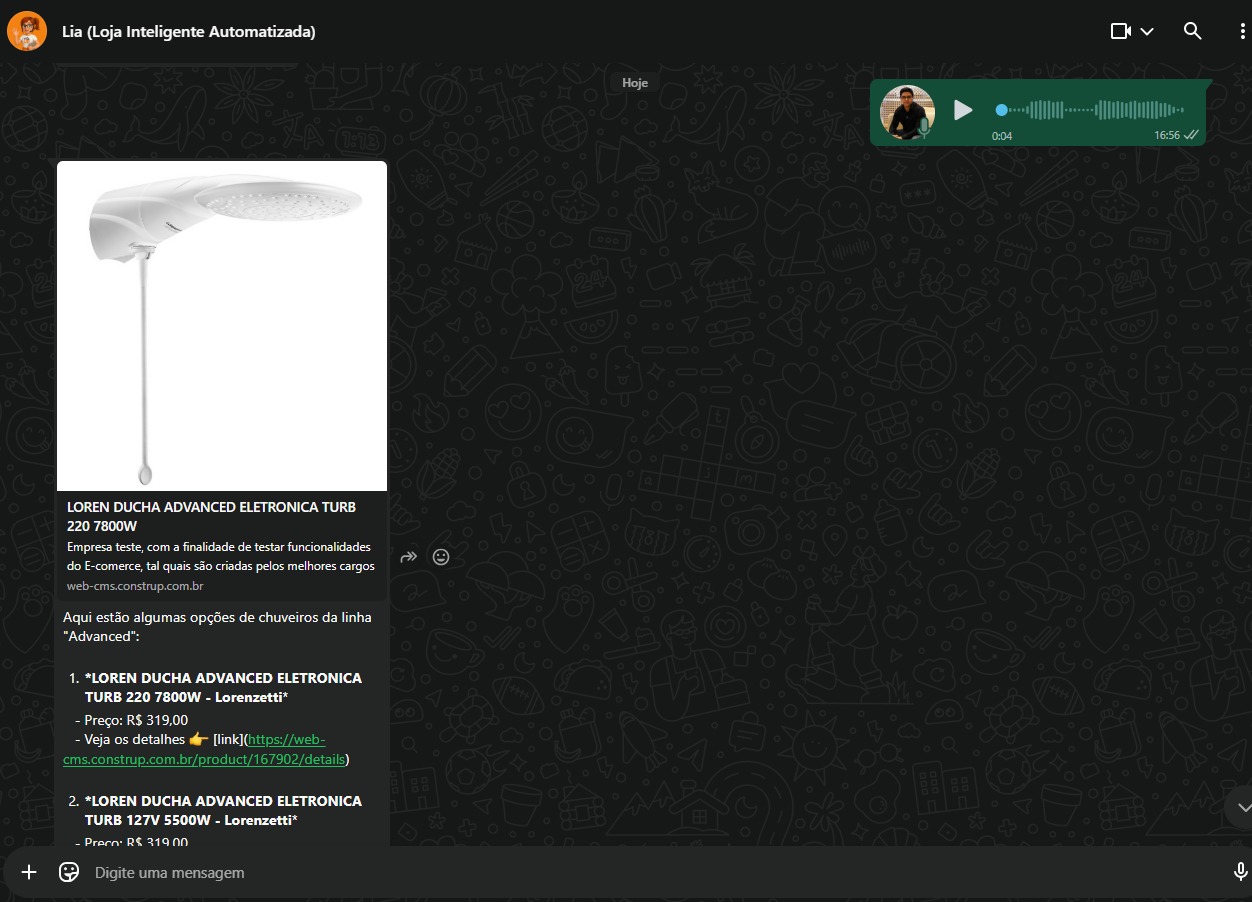Open Lia contact profile avatar
This screenshot has width=1252, height=902.
pos(27,31)
